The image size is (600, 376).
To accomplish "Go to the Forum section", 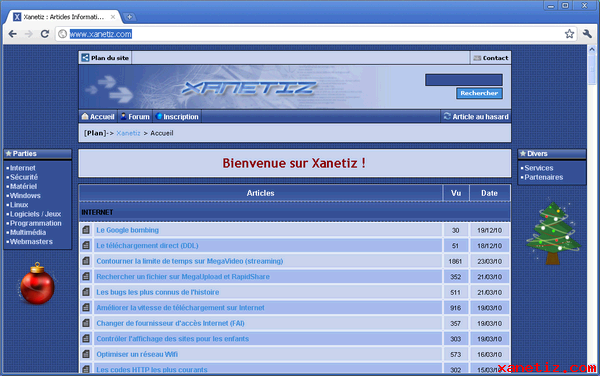I will 135,117.
